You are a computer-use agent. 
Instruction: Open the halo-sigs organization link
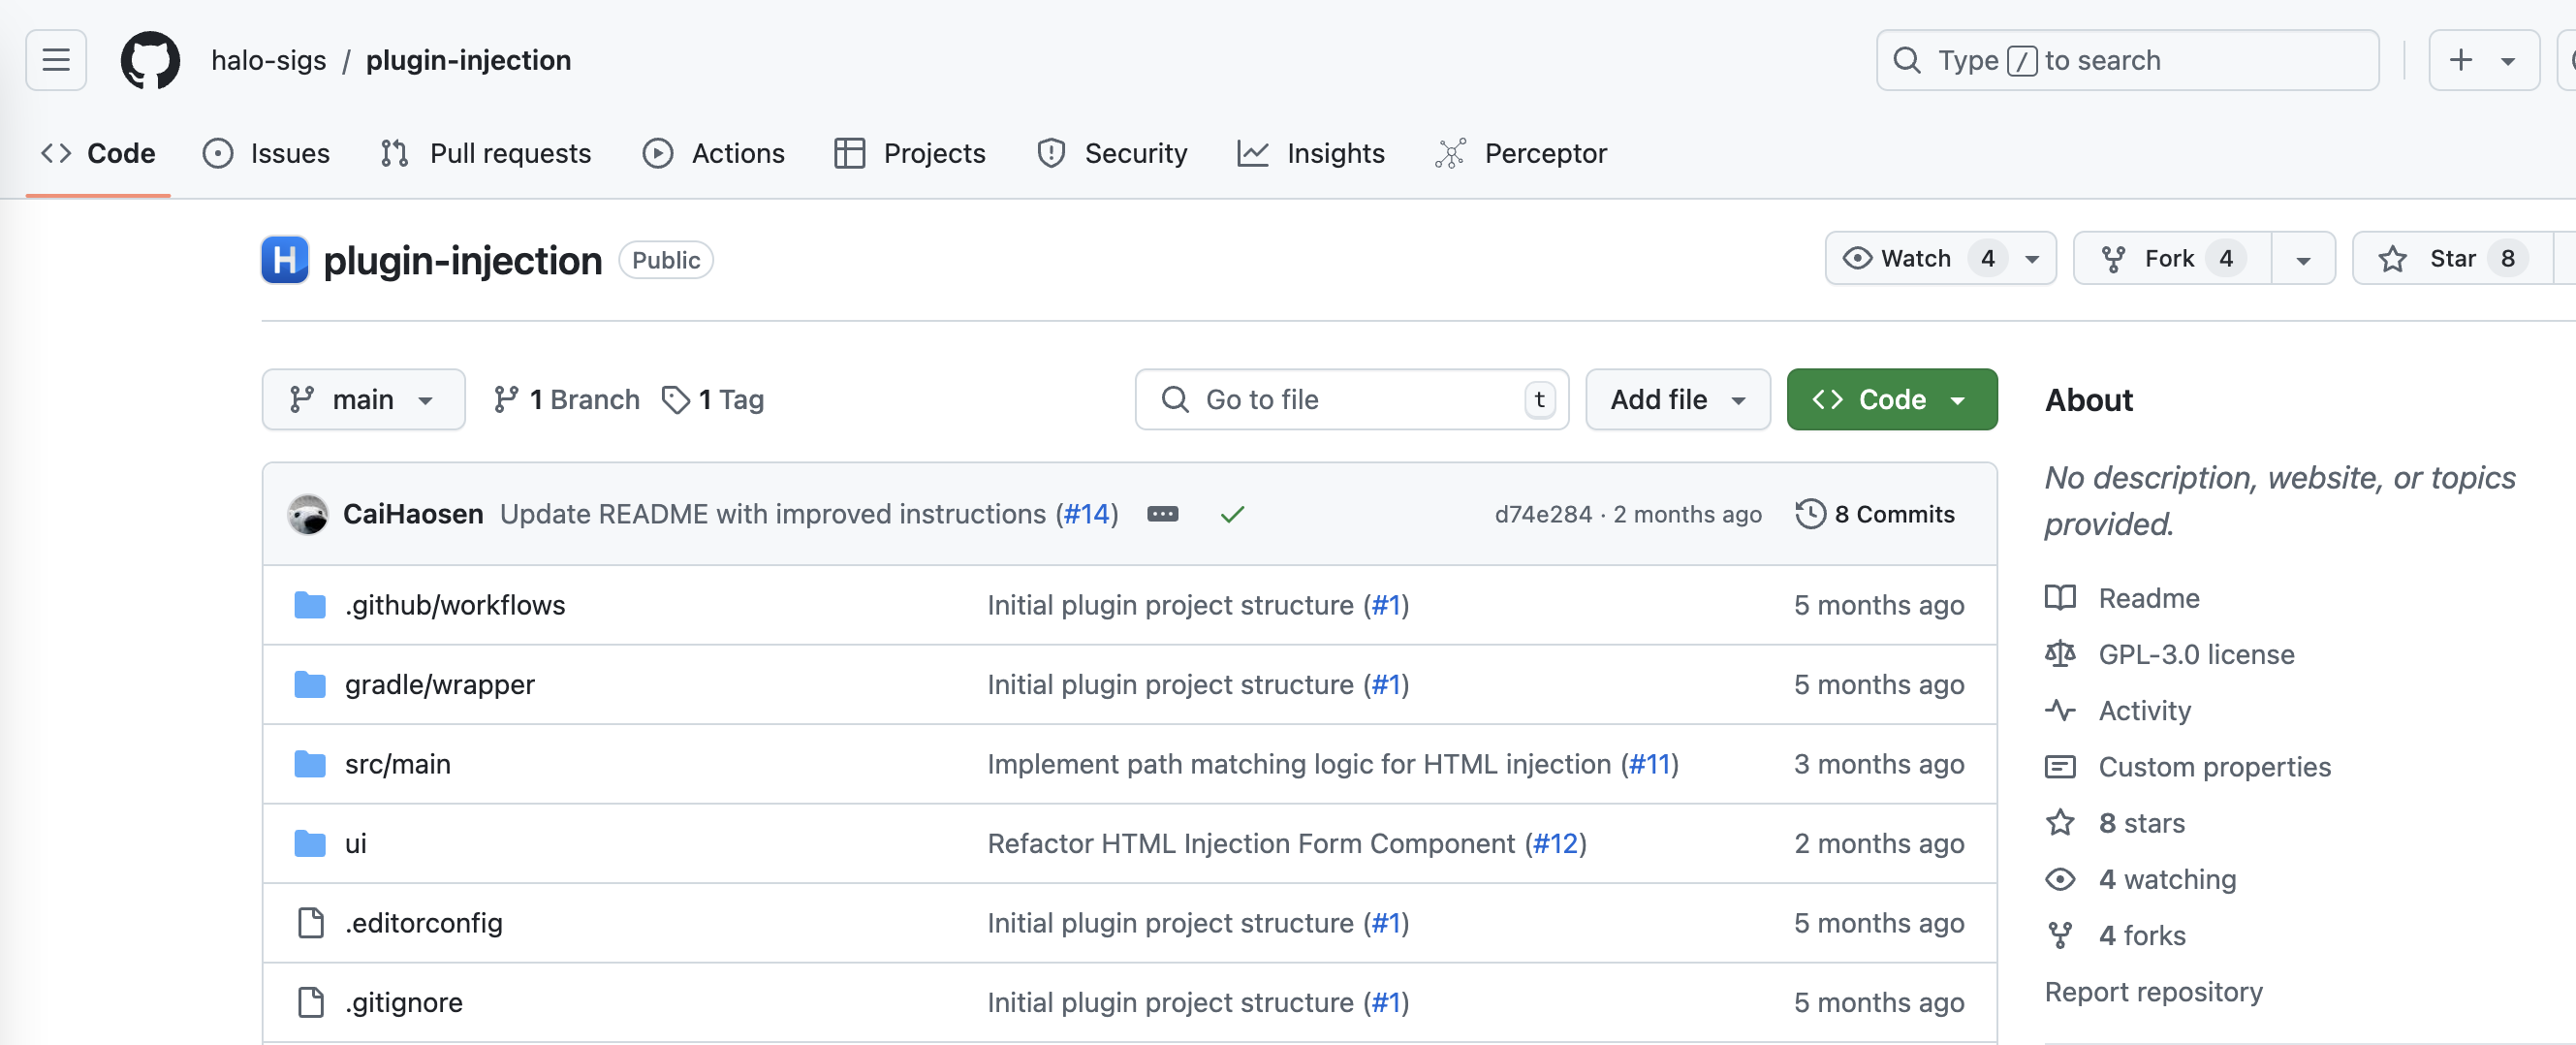point(268,60)
